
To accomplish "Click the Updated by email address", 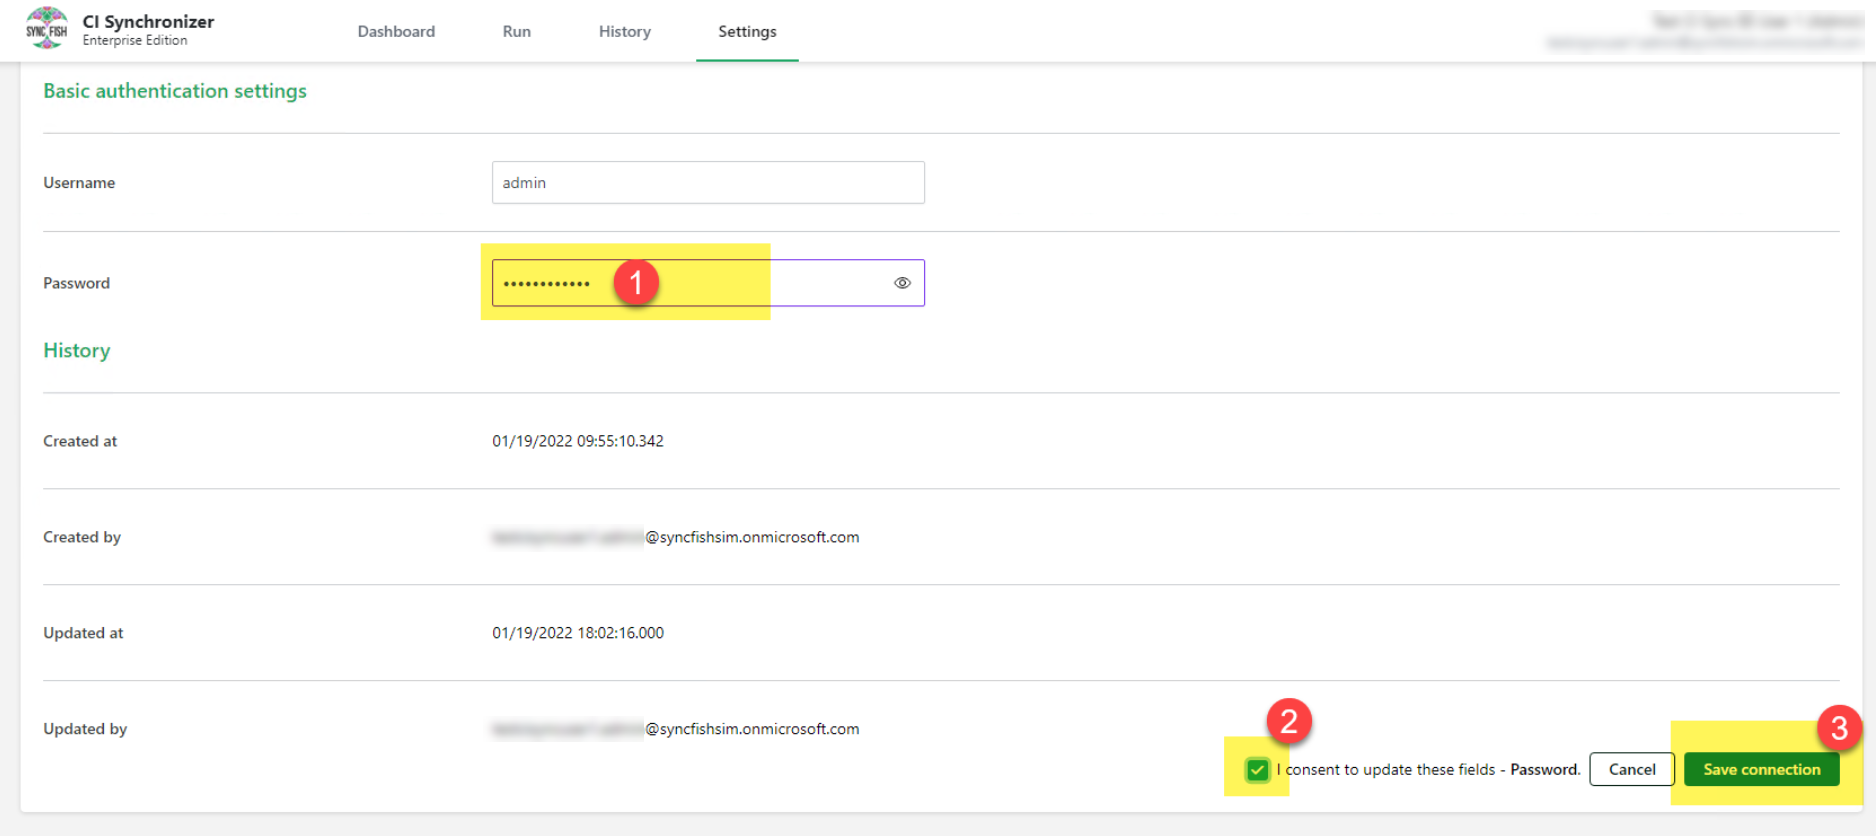I will (x=676, y=729).
